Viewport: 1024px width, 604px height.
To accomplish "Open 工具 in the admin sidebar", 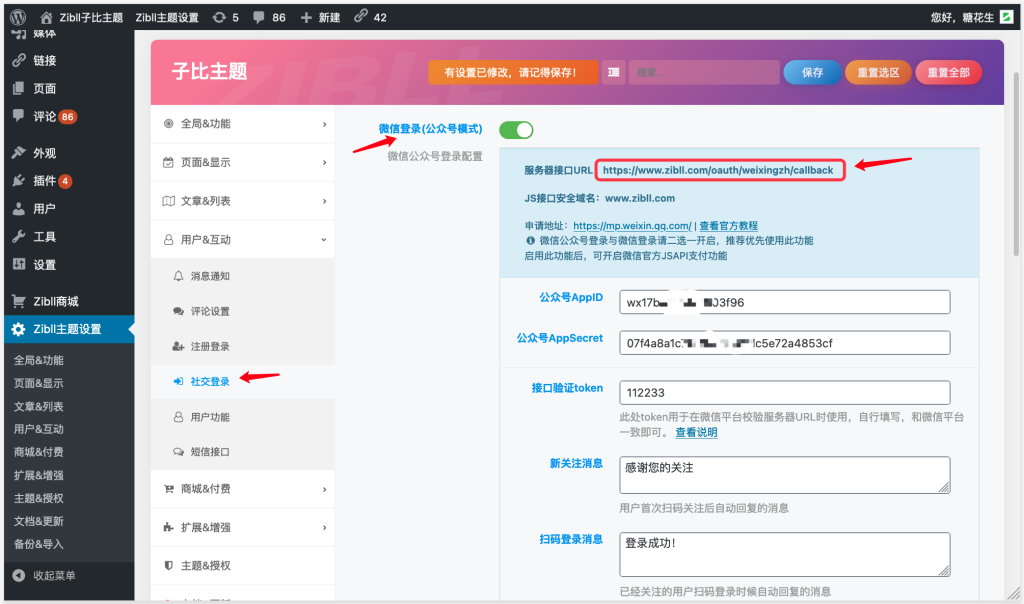I will (x=44, y=236).
